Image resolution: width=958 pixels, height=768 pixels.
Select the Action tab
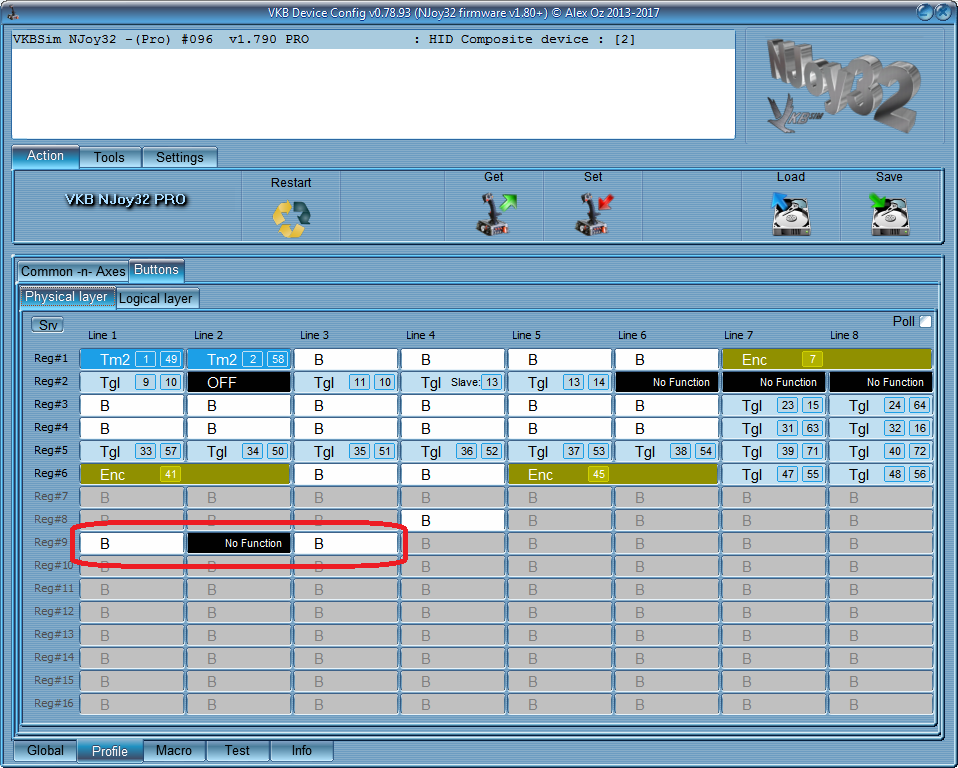[x=45, y=156]
